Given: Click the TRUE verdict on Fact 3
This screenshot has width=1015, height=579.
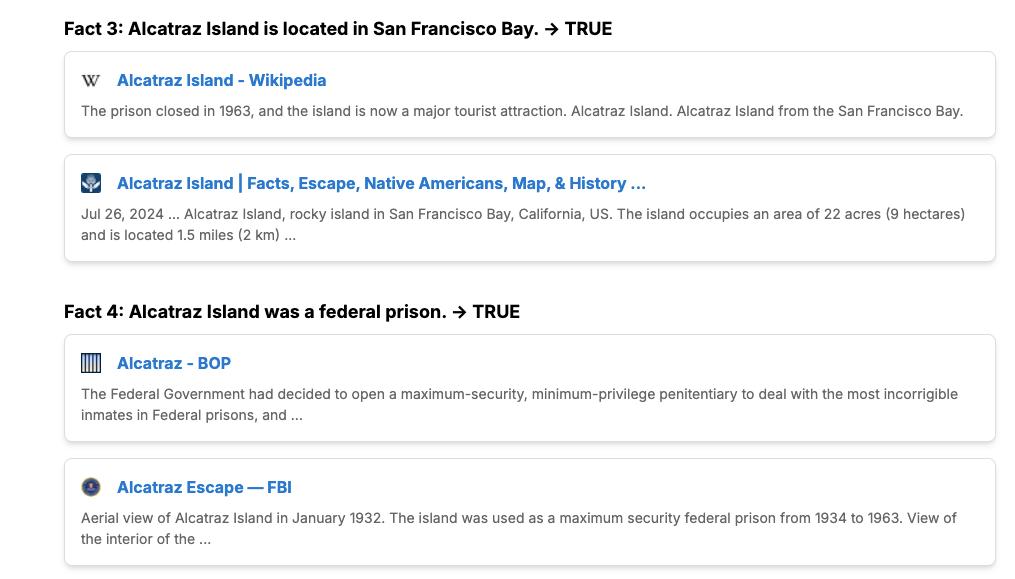Looking at the screenshot, I should pos(588,28).
